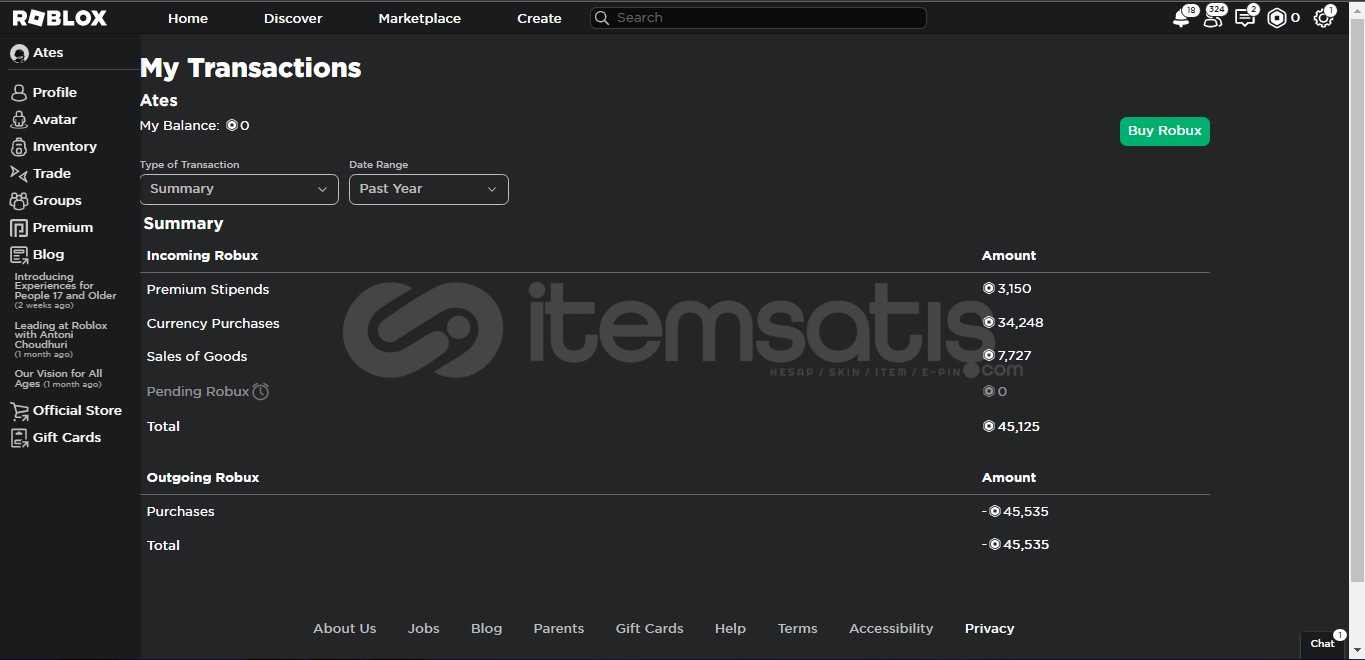Click the Roblox logo in the header

[x=59, y=18]
